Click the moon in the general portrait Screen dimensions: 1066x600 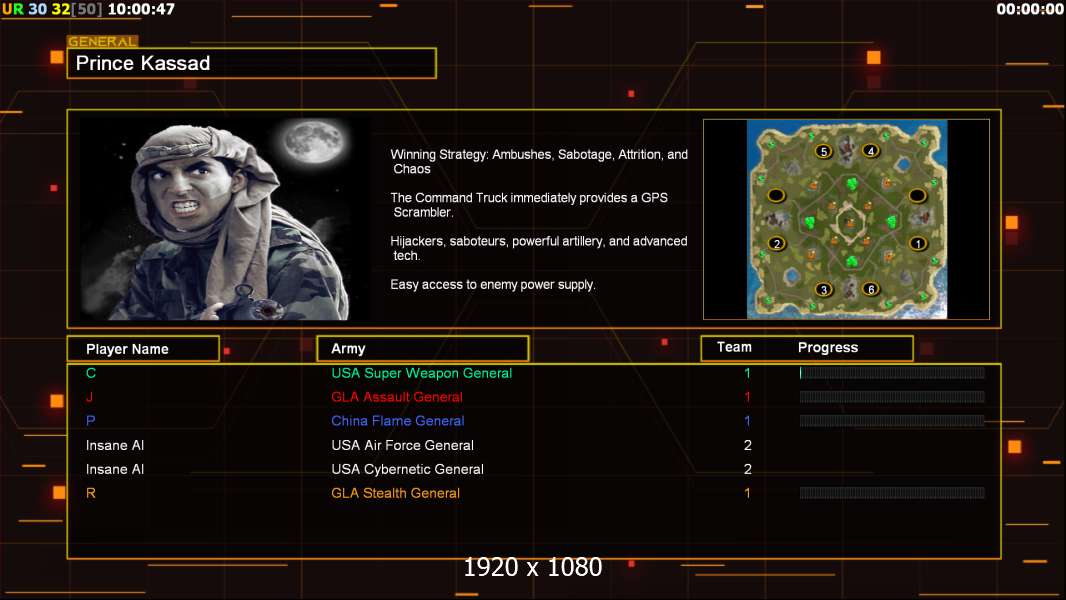click(313, 143)
